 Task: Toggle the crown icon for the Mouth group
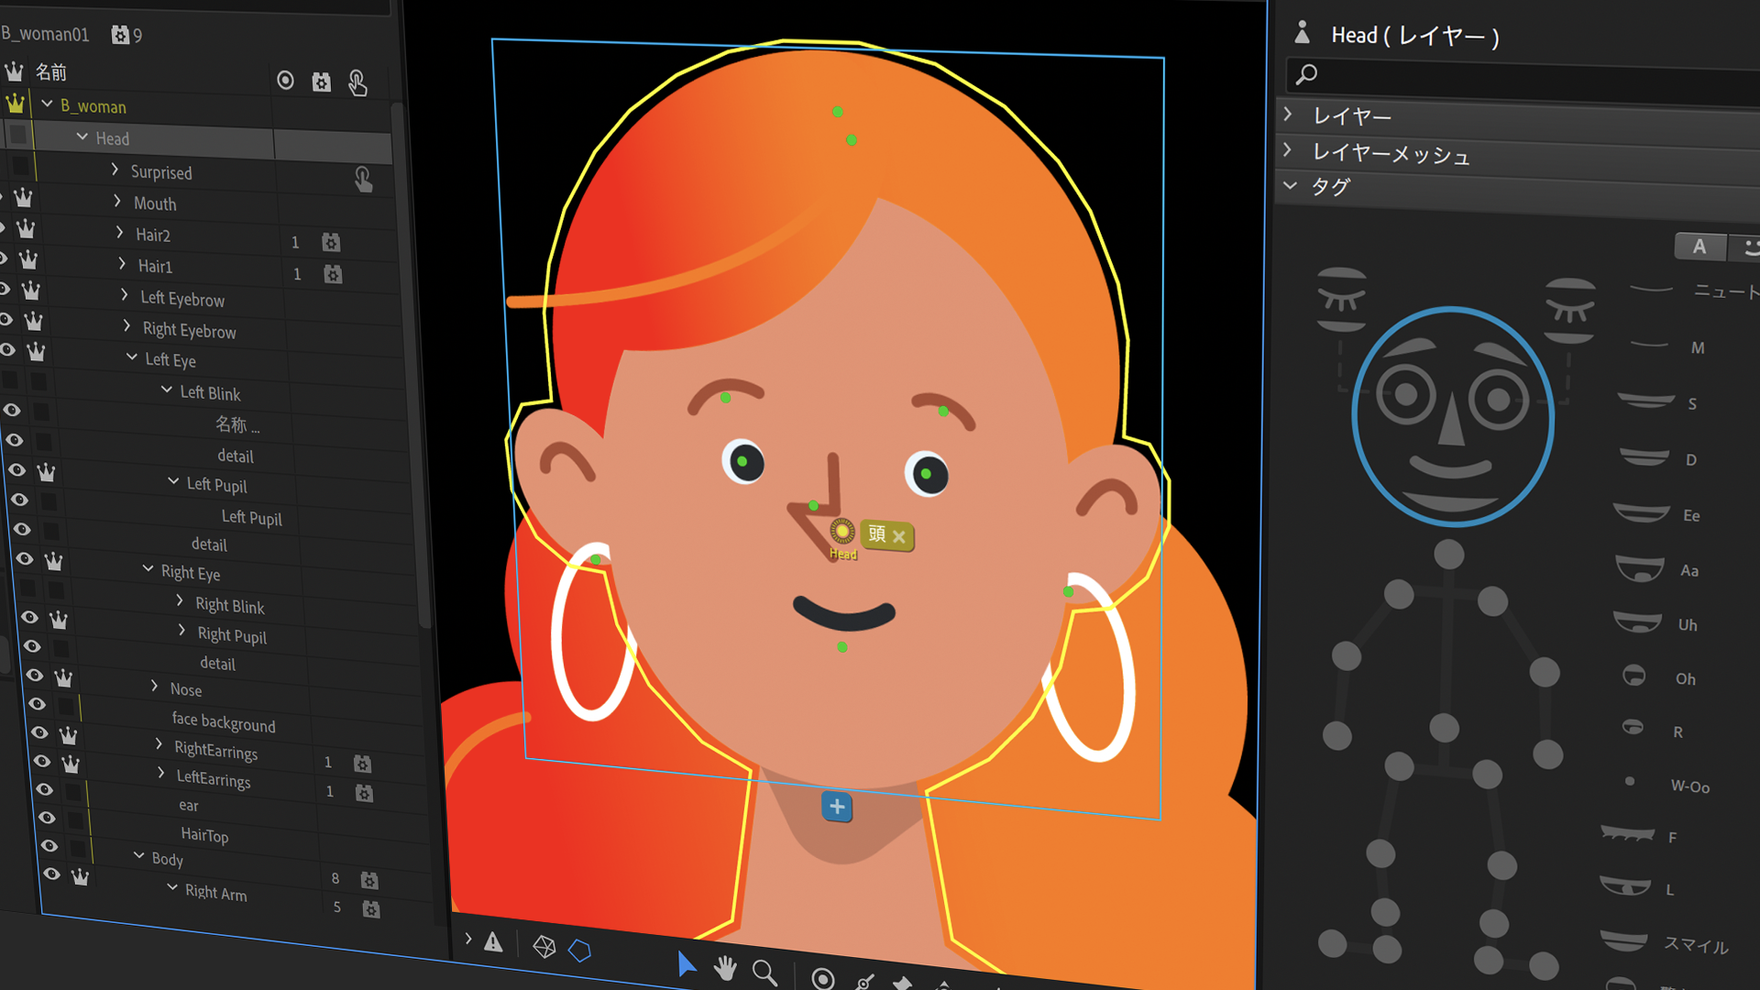pos(23,198)
